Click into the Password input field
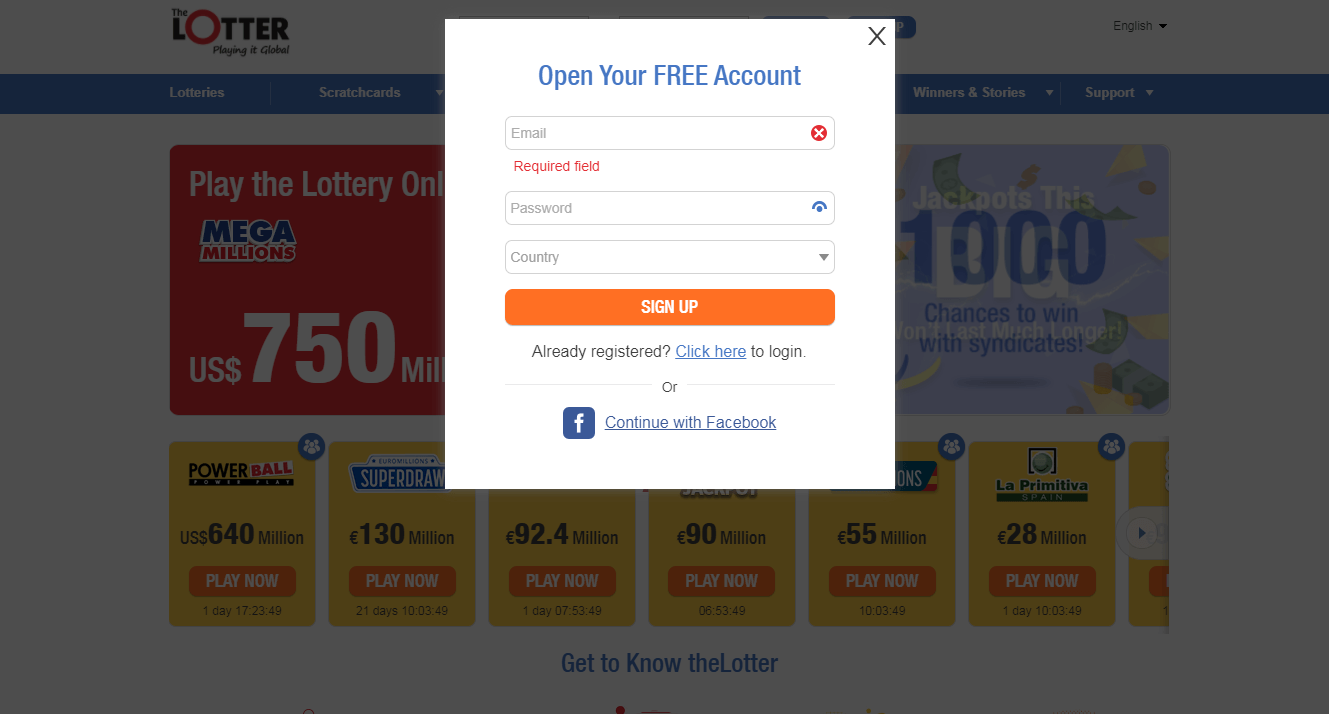Screen dimensions: 1329x714 [x=658, y=208]
